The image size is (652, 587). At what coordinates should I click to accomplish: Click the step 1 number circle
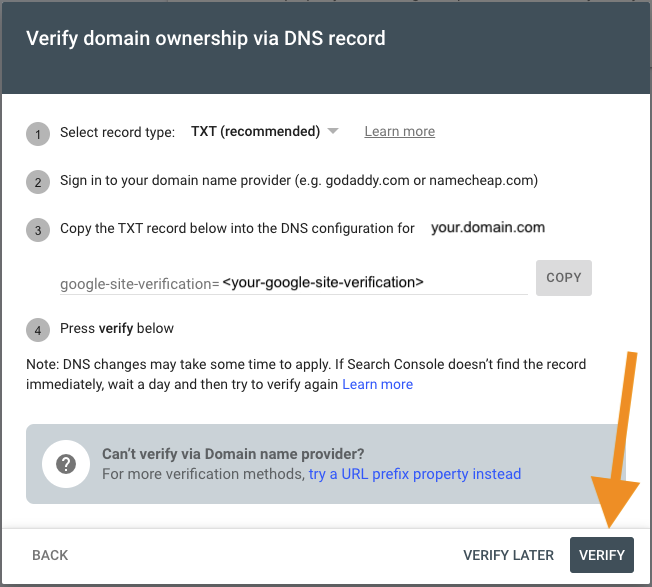(38, 134)
